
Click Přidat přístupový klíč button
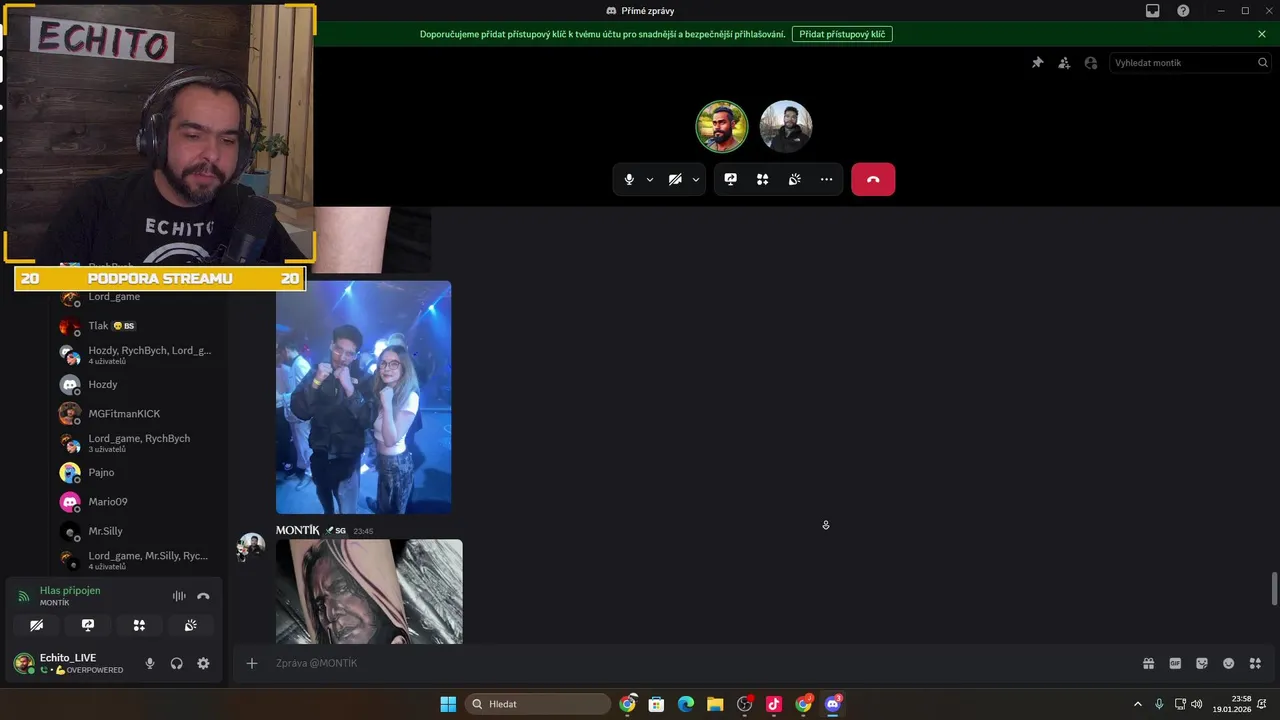(842, 34)
